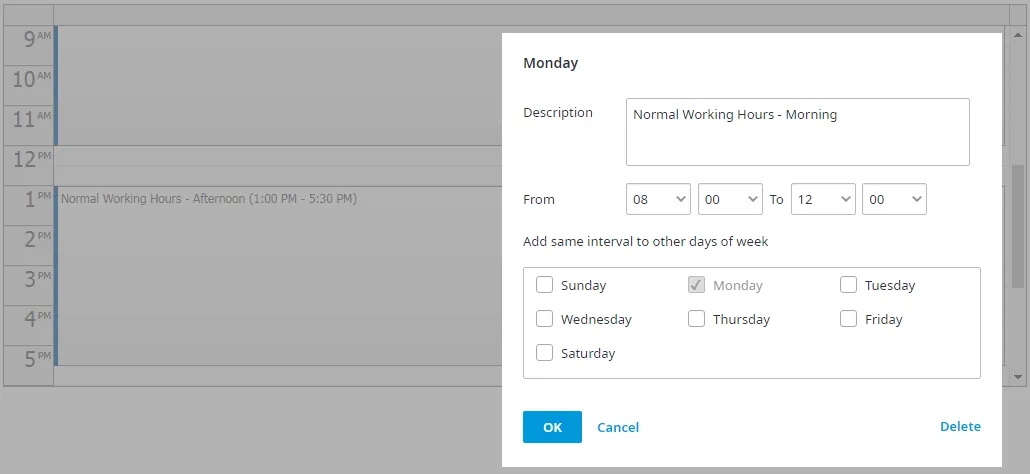Click the Wednesday label text
The image size is (1030, 474).
click(596, 320)
